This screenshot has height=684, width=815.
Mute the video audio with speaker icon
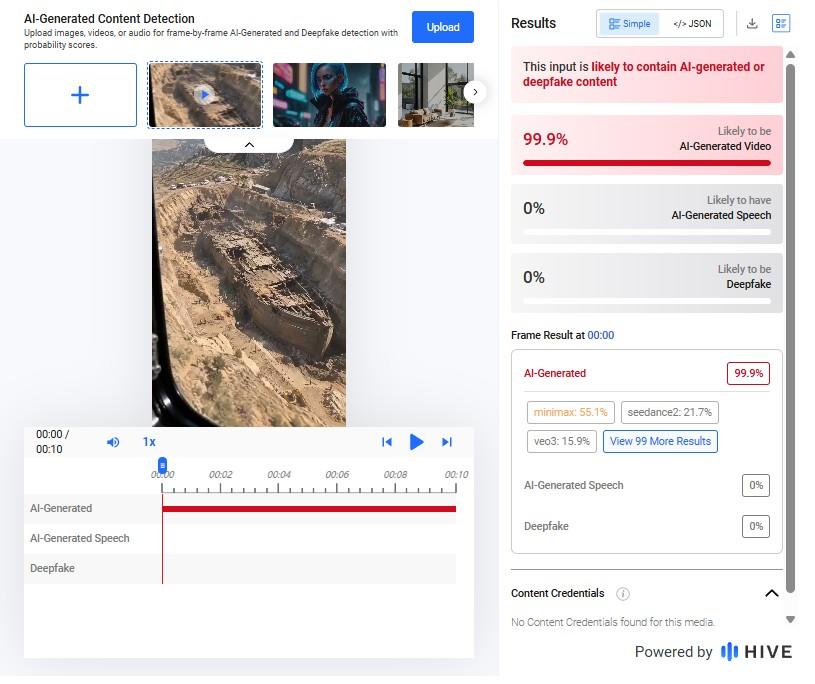(113, 442)
